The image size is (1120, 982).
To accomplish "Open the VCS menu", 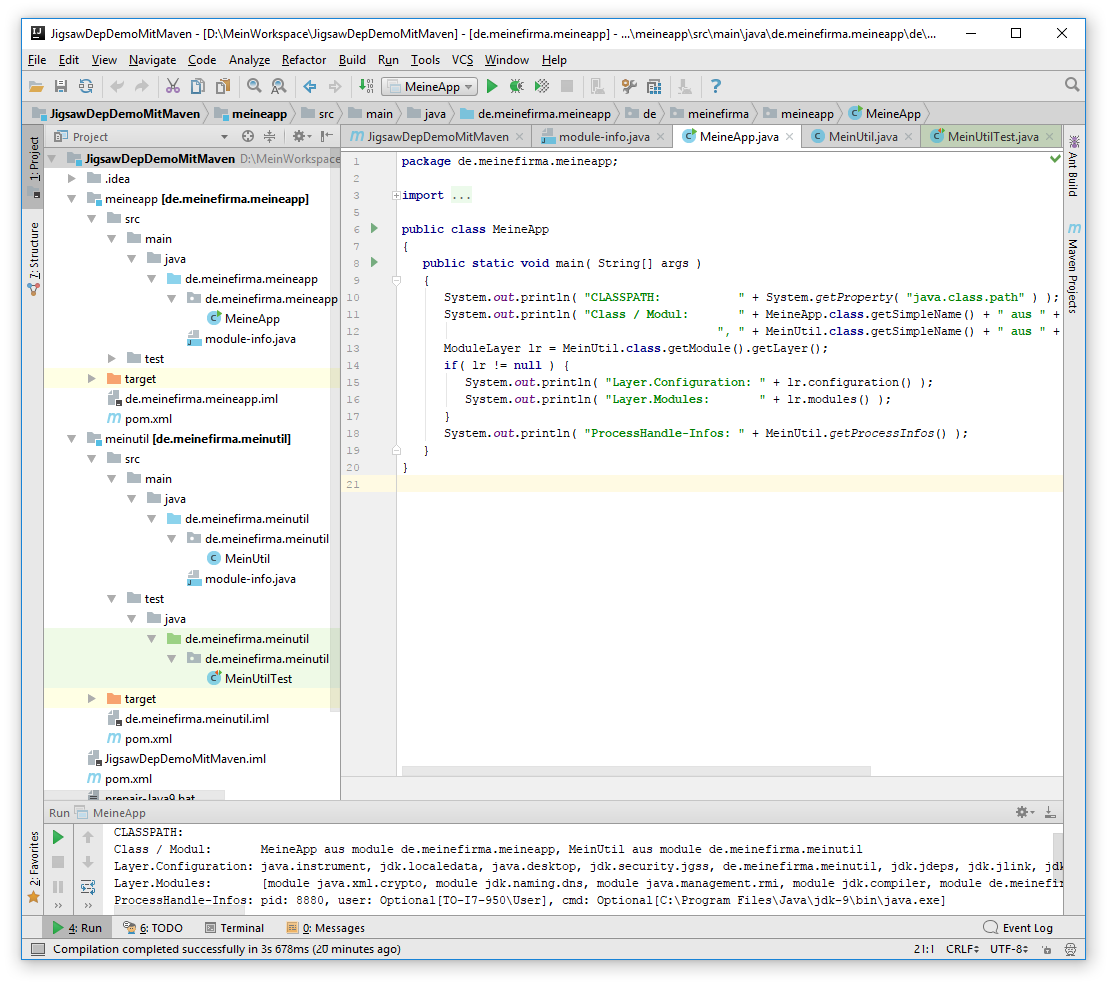I will pos(462,60).
